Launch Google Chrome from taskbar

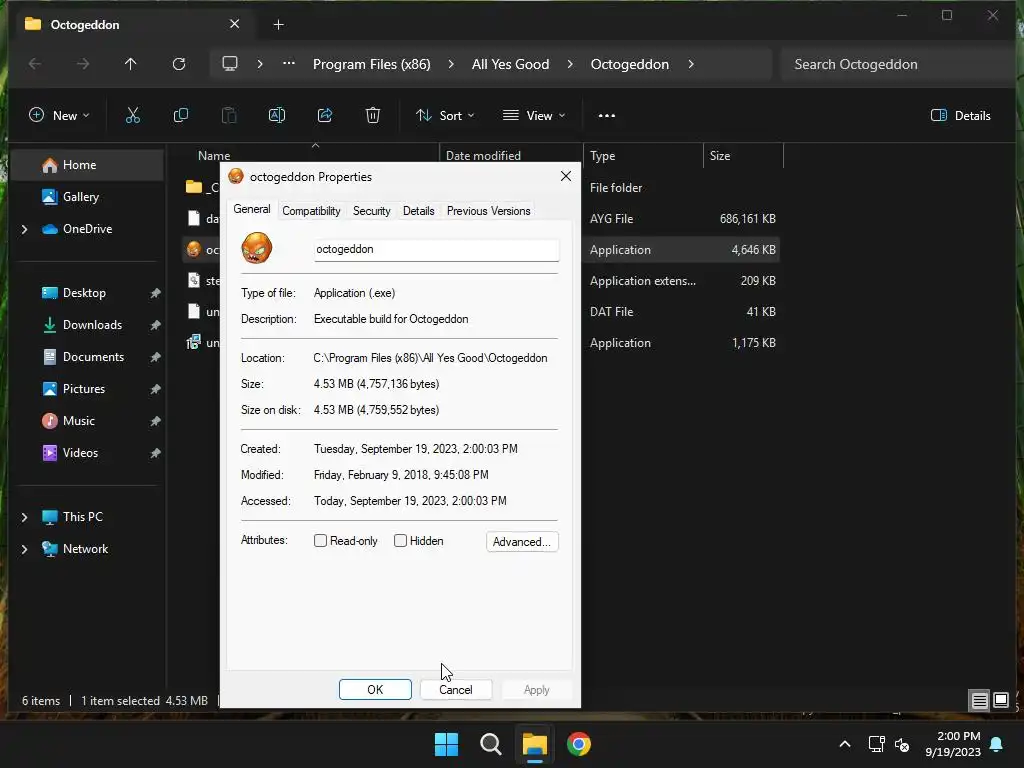pyautogui.click(x=579, y=744)
